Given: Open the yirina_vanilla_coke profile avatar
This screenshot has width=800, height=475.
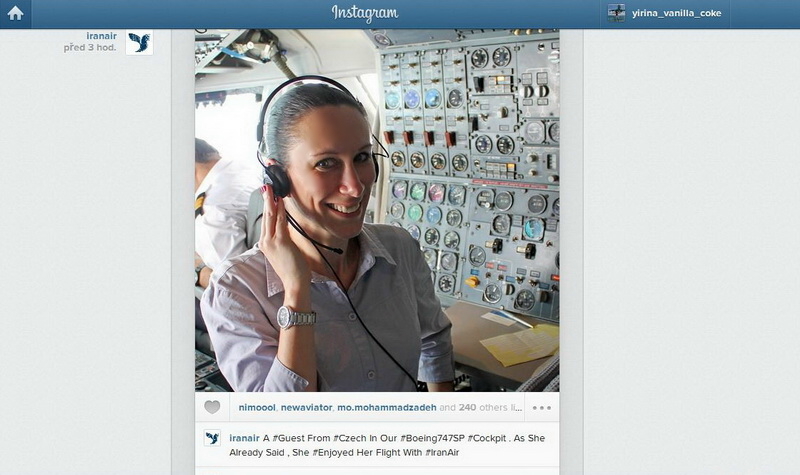Looking at the screenshot, I should 616,13.
